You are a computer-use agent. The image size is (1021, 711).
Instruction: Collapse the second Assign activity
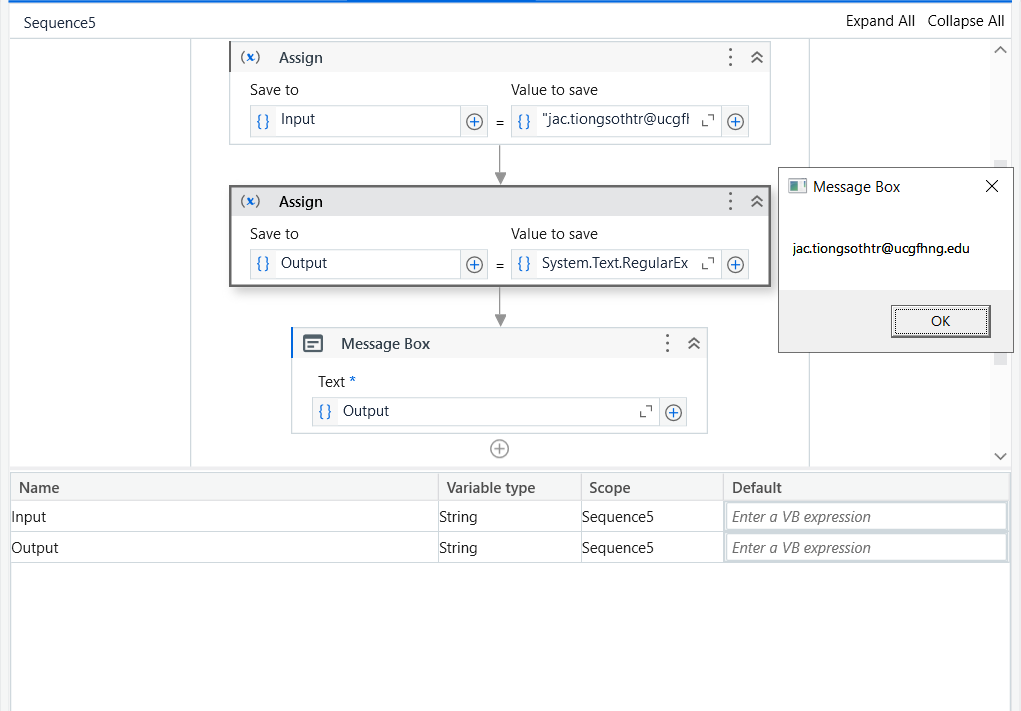click(x=757, y=201)
